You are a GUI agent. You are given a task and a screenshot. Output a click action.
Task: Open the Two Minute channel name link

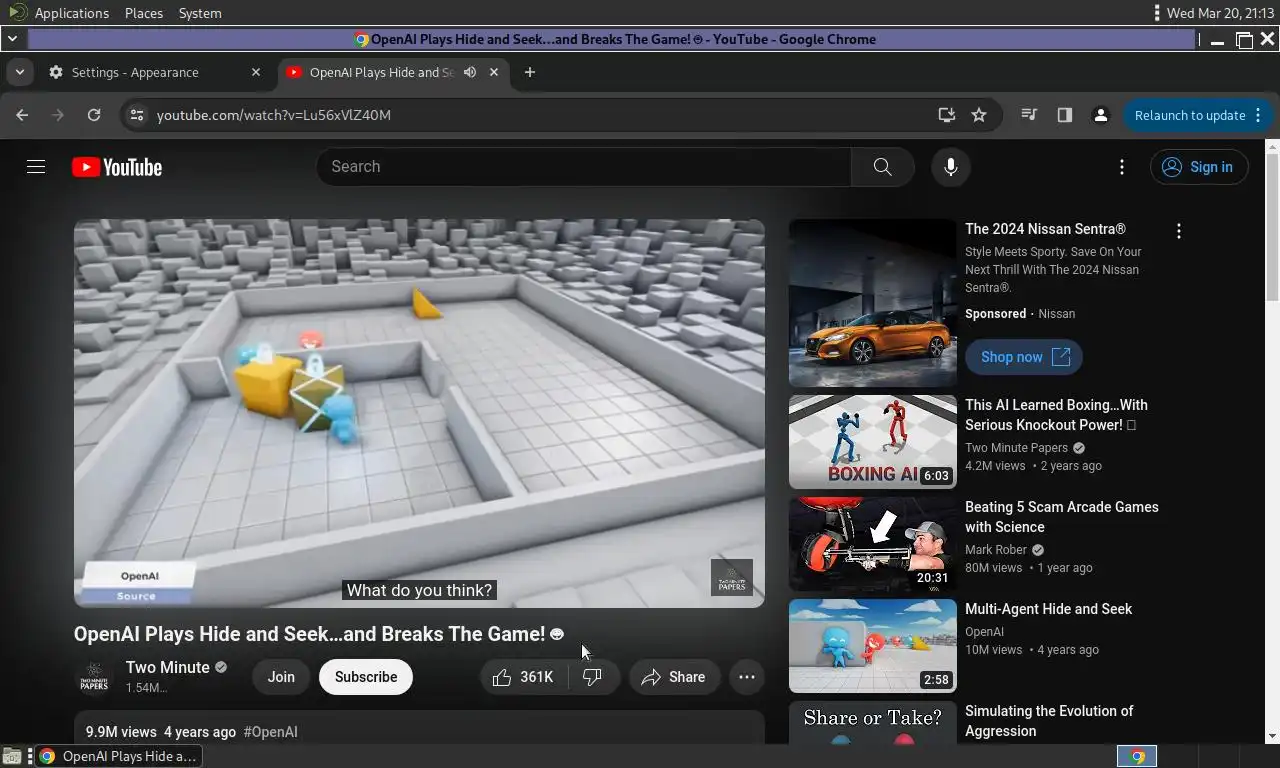pyautogui.click(x=168, y=667)
